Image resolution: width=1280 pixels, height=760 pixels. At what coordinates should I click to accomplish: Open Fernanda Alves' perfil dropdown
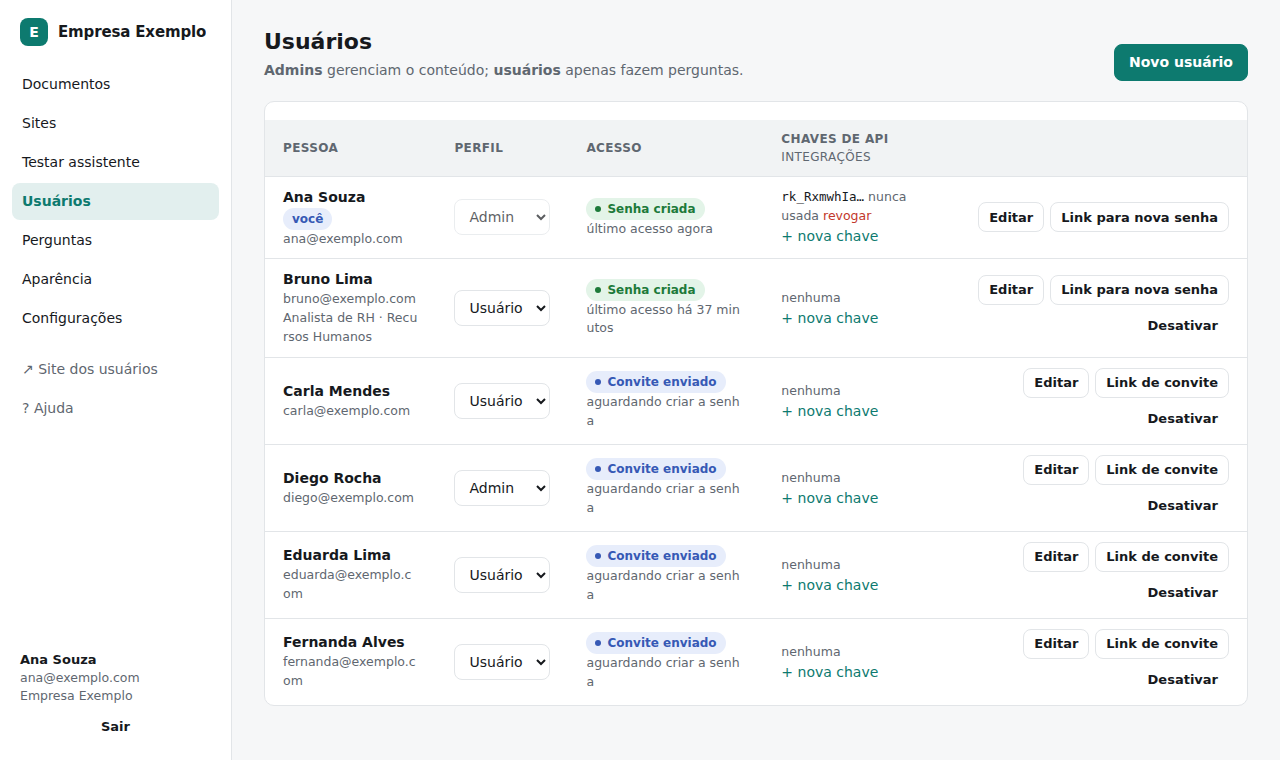[x=502, y=662]
